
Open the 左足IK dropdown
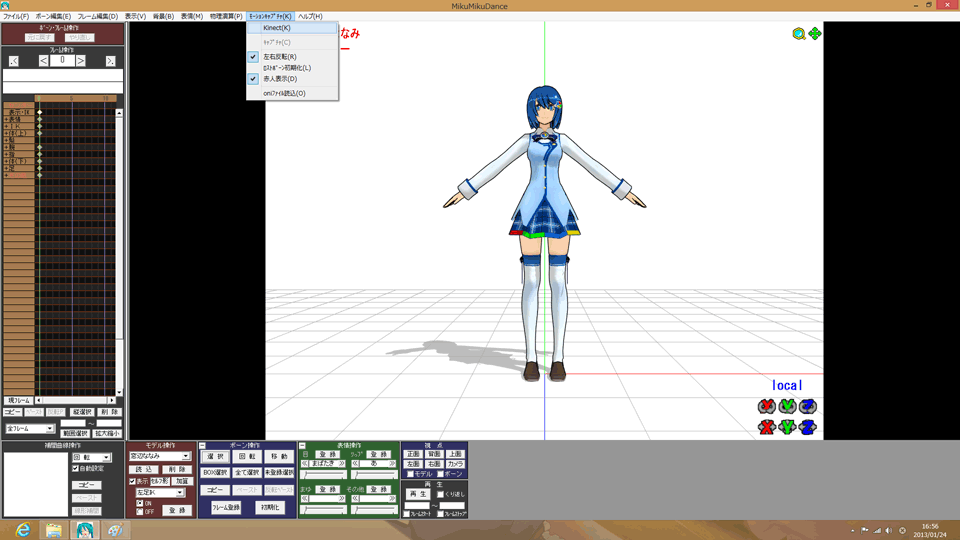coord(180,492)
